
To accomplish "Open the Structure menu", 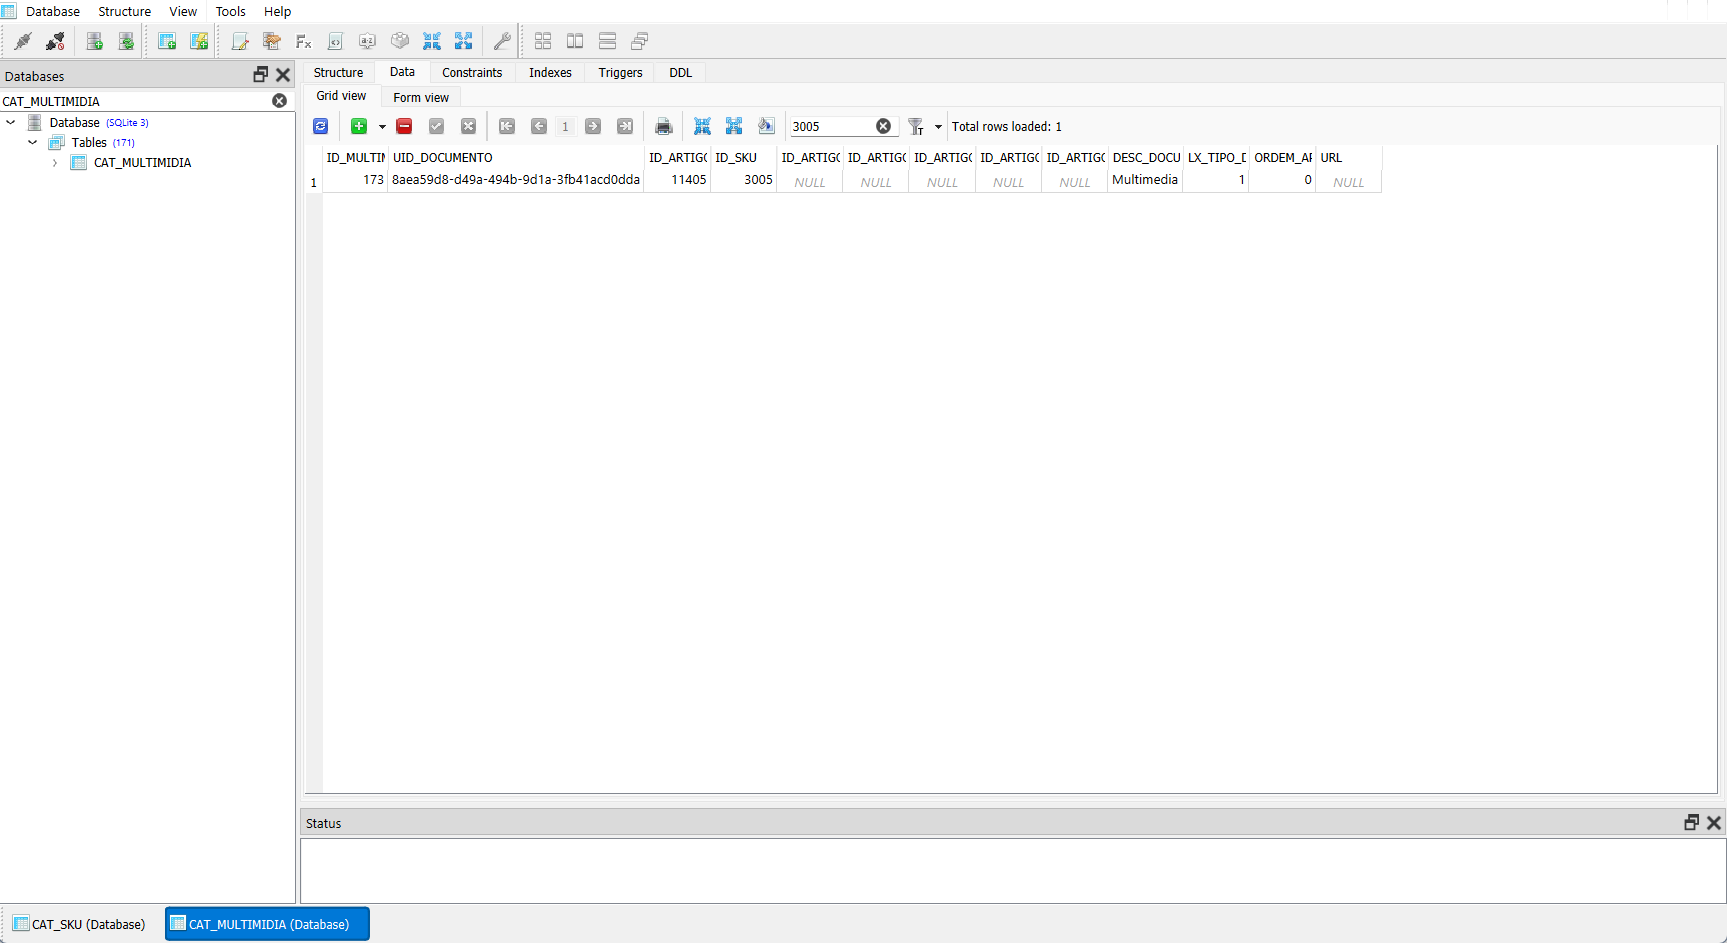I will pos(125,11).
